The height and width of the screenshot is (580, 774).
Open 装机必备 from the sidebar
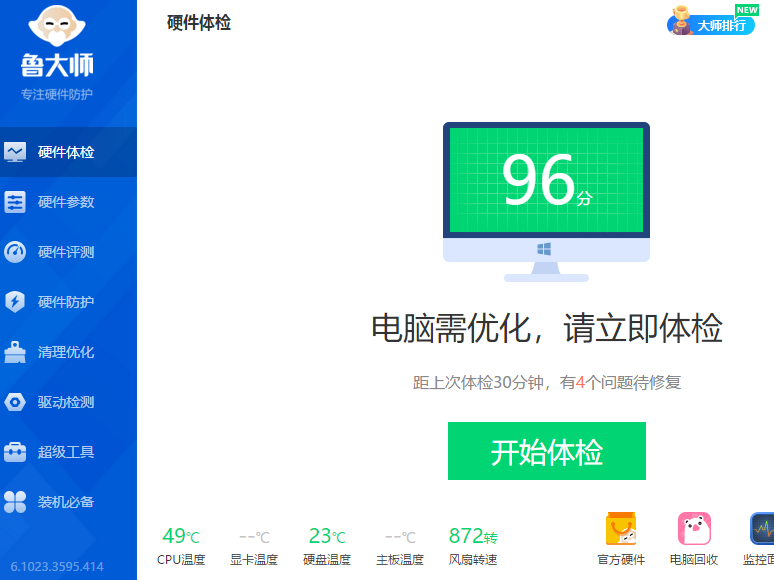coord(68,502)
